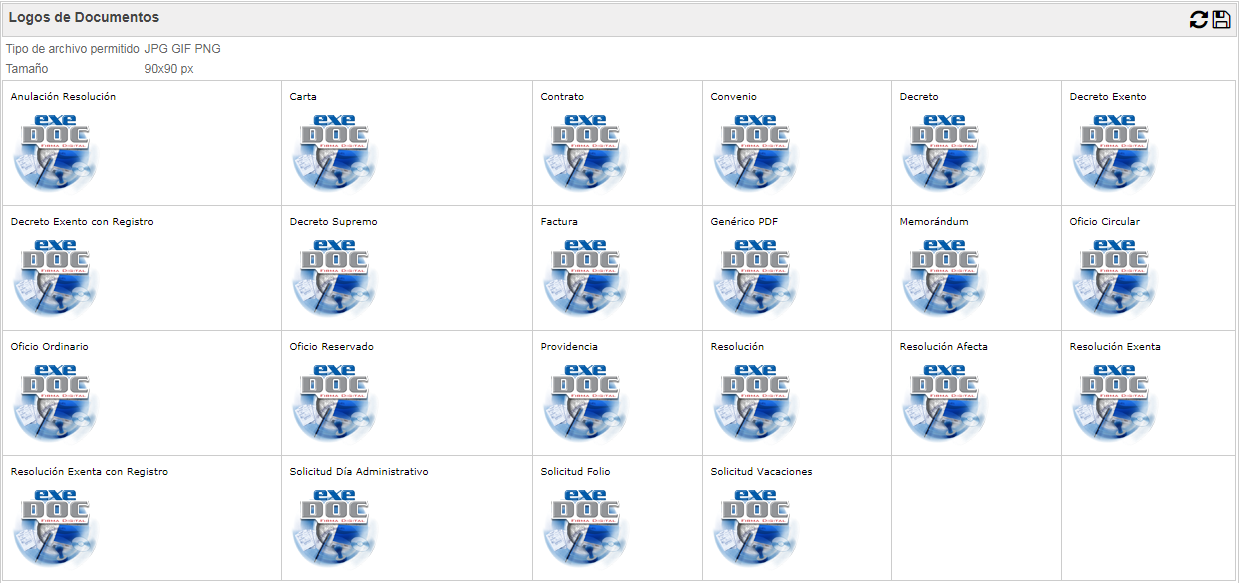Click the Resolución Exenta logo
Image resolution: width=1242 pixels, height=583 pixels.
coord(1115,403)
